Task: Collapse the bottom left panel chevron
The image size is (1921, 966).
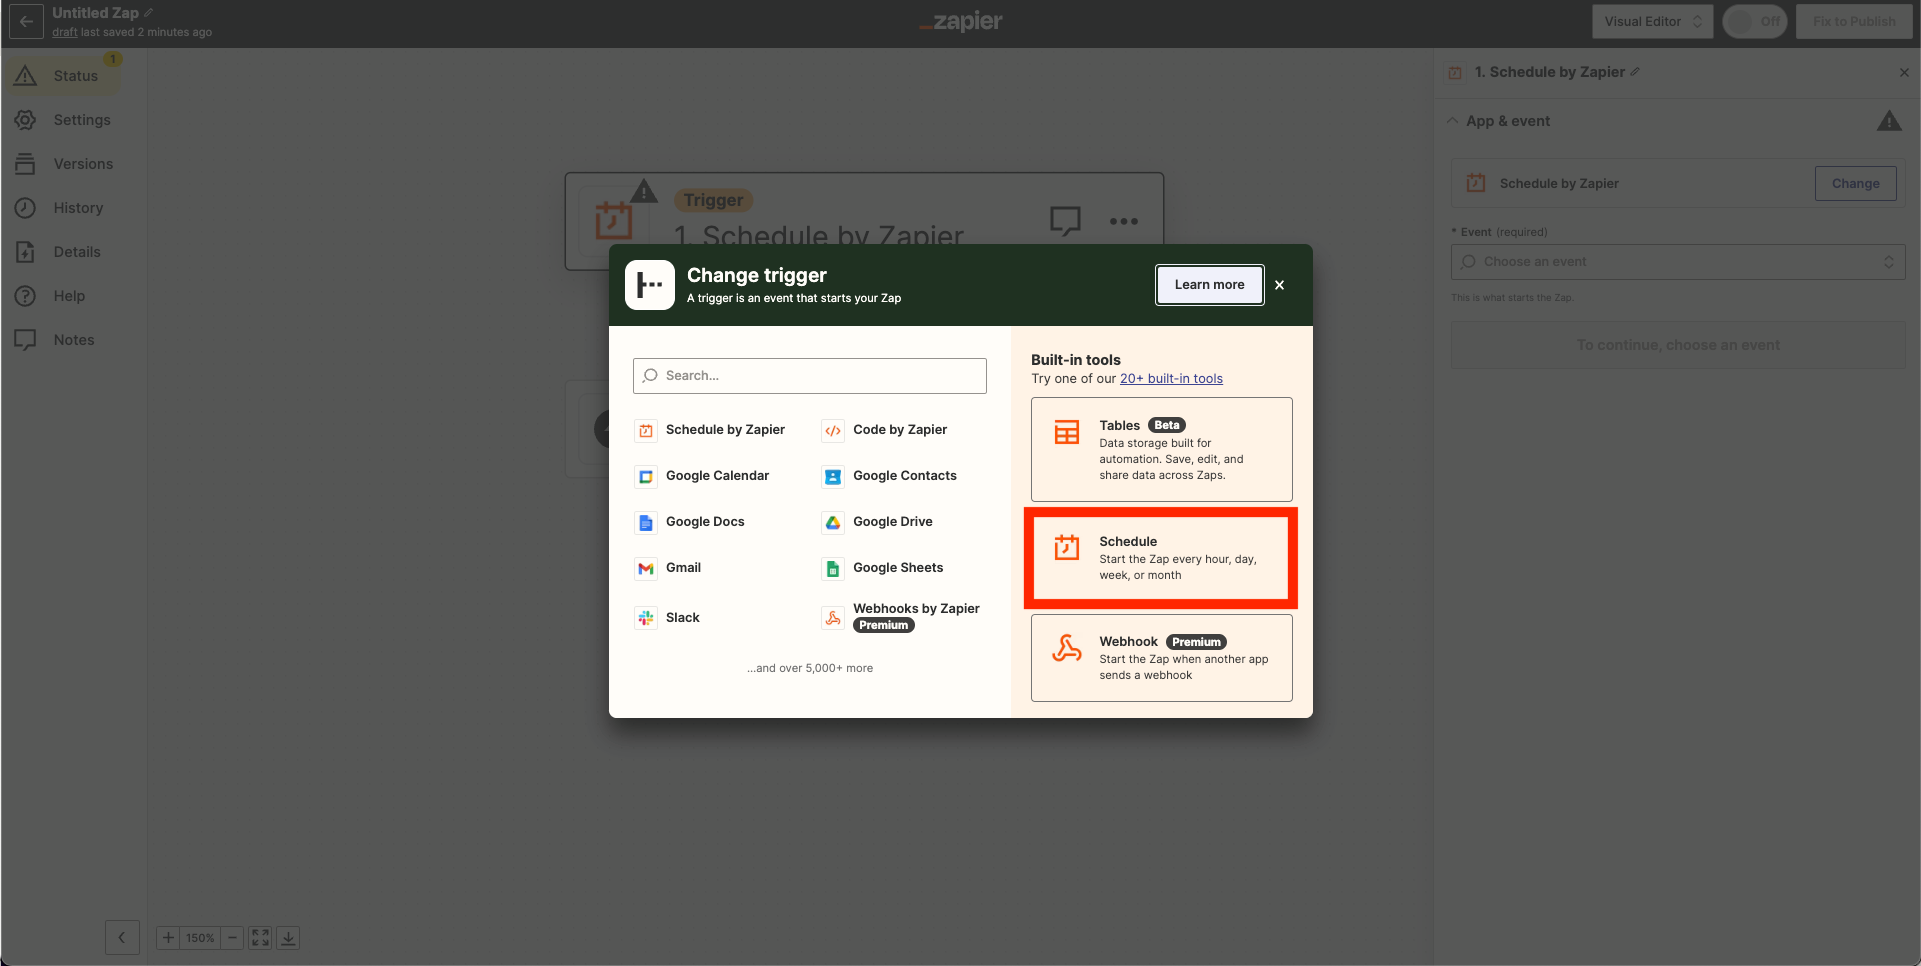Action: 122,938
